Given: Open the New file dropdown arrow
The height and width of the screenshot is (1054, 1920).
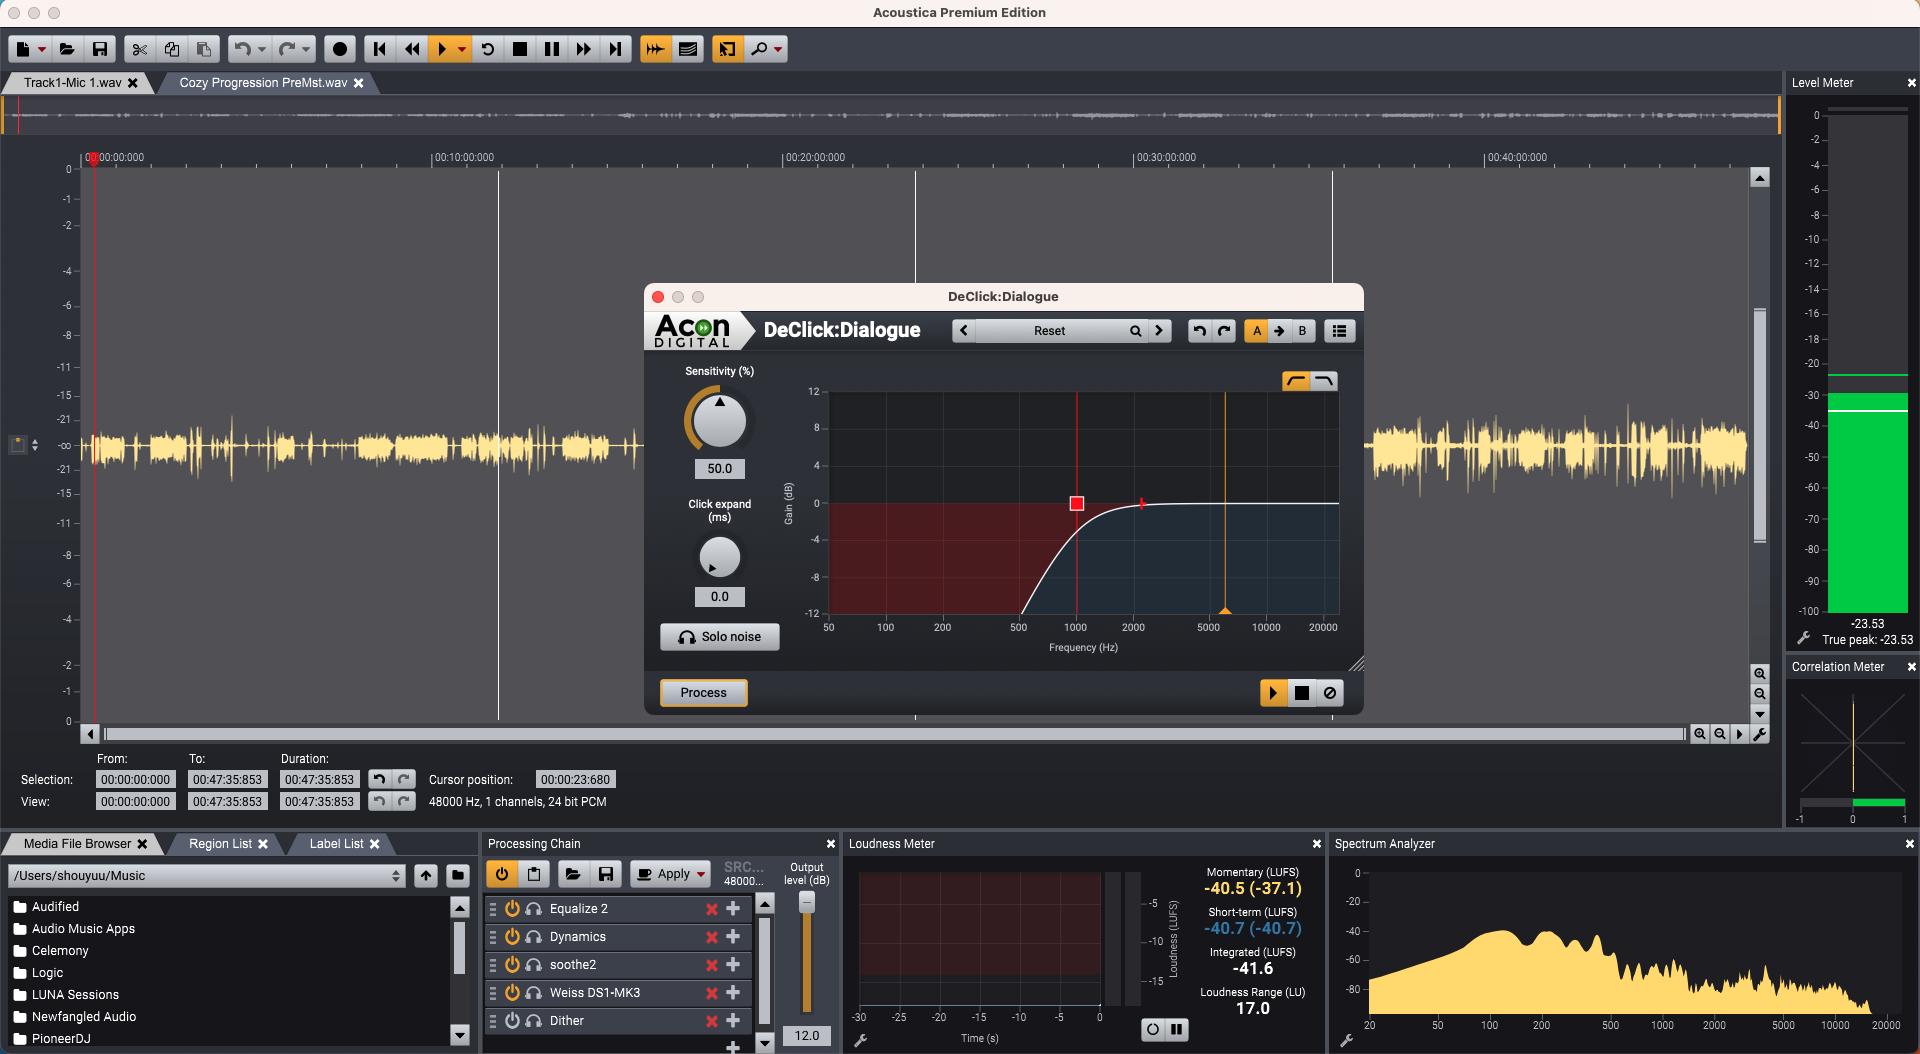Looking at the screenshot, I should coord(42,49).
